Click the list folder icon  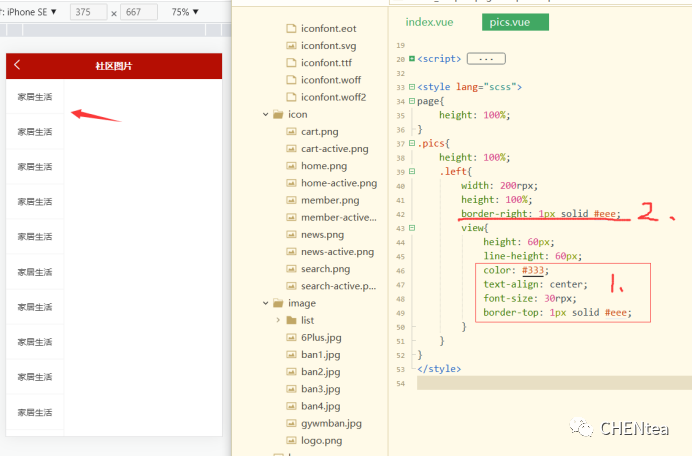point(292,320)
